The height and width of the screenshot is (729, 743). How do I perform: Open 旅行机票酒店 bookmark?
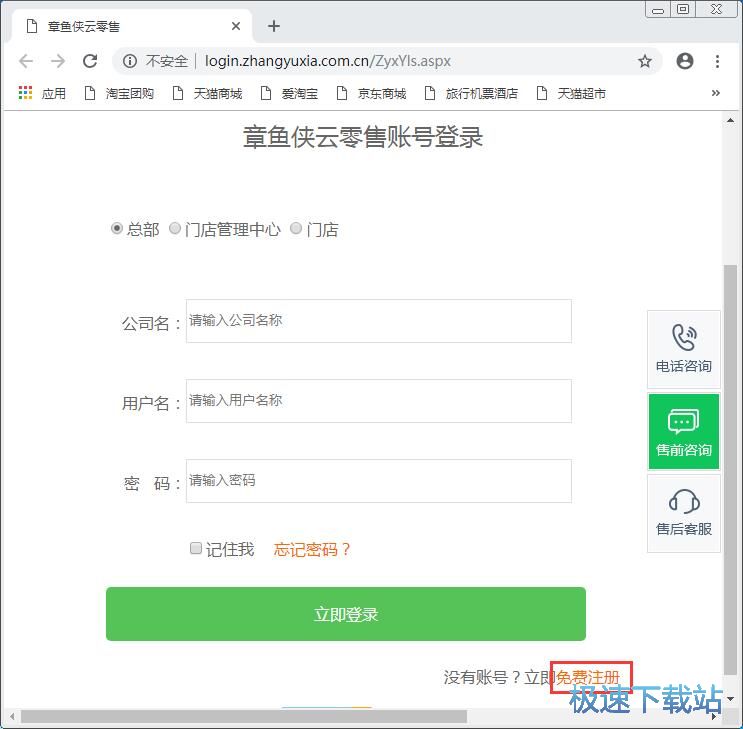pos(471,93)
